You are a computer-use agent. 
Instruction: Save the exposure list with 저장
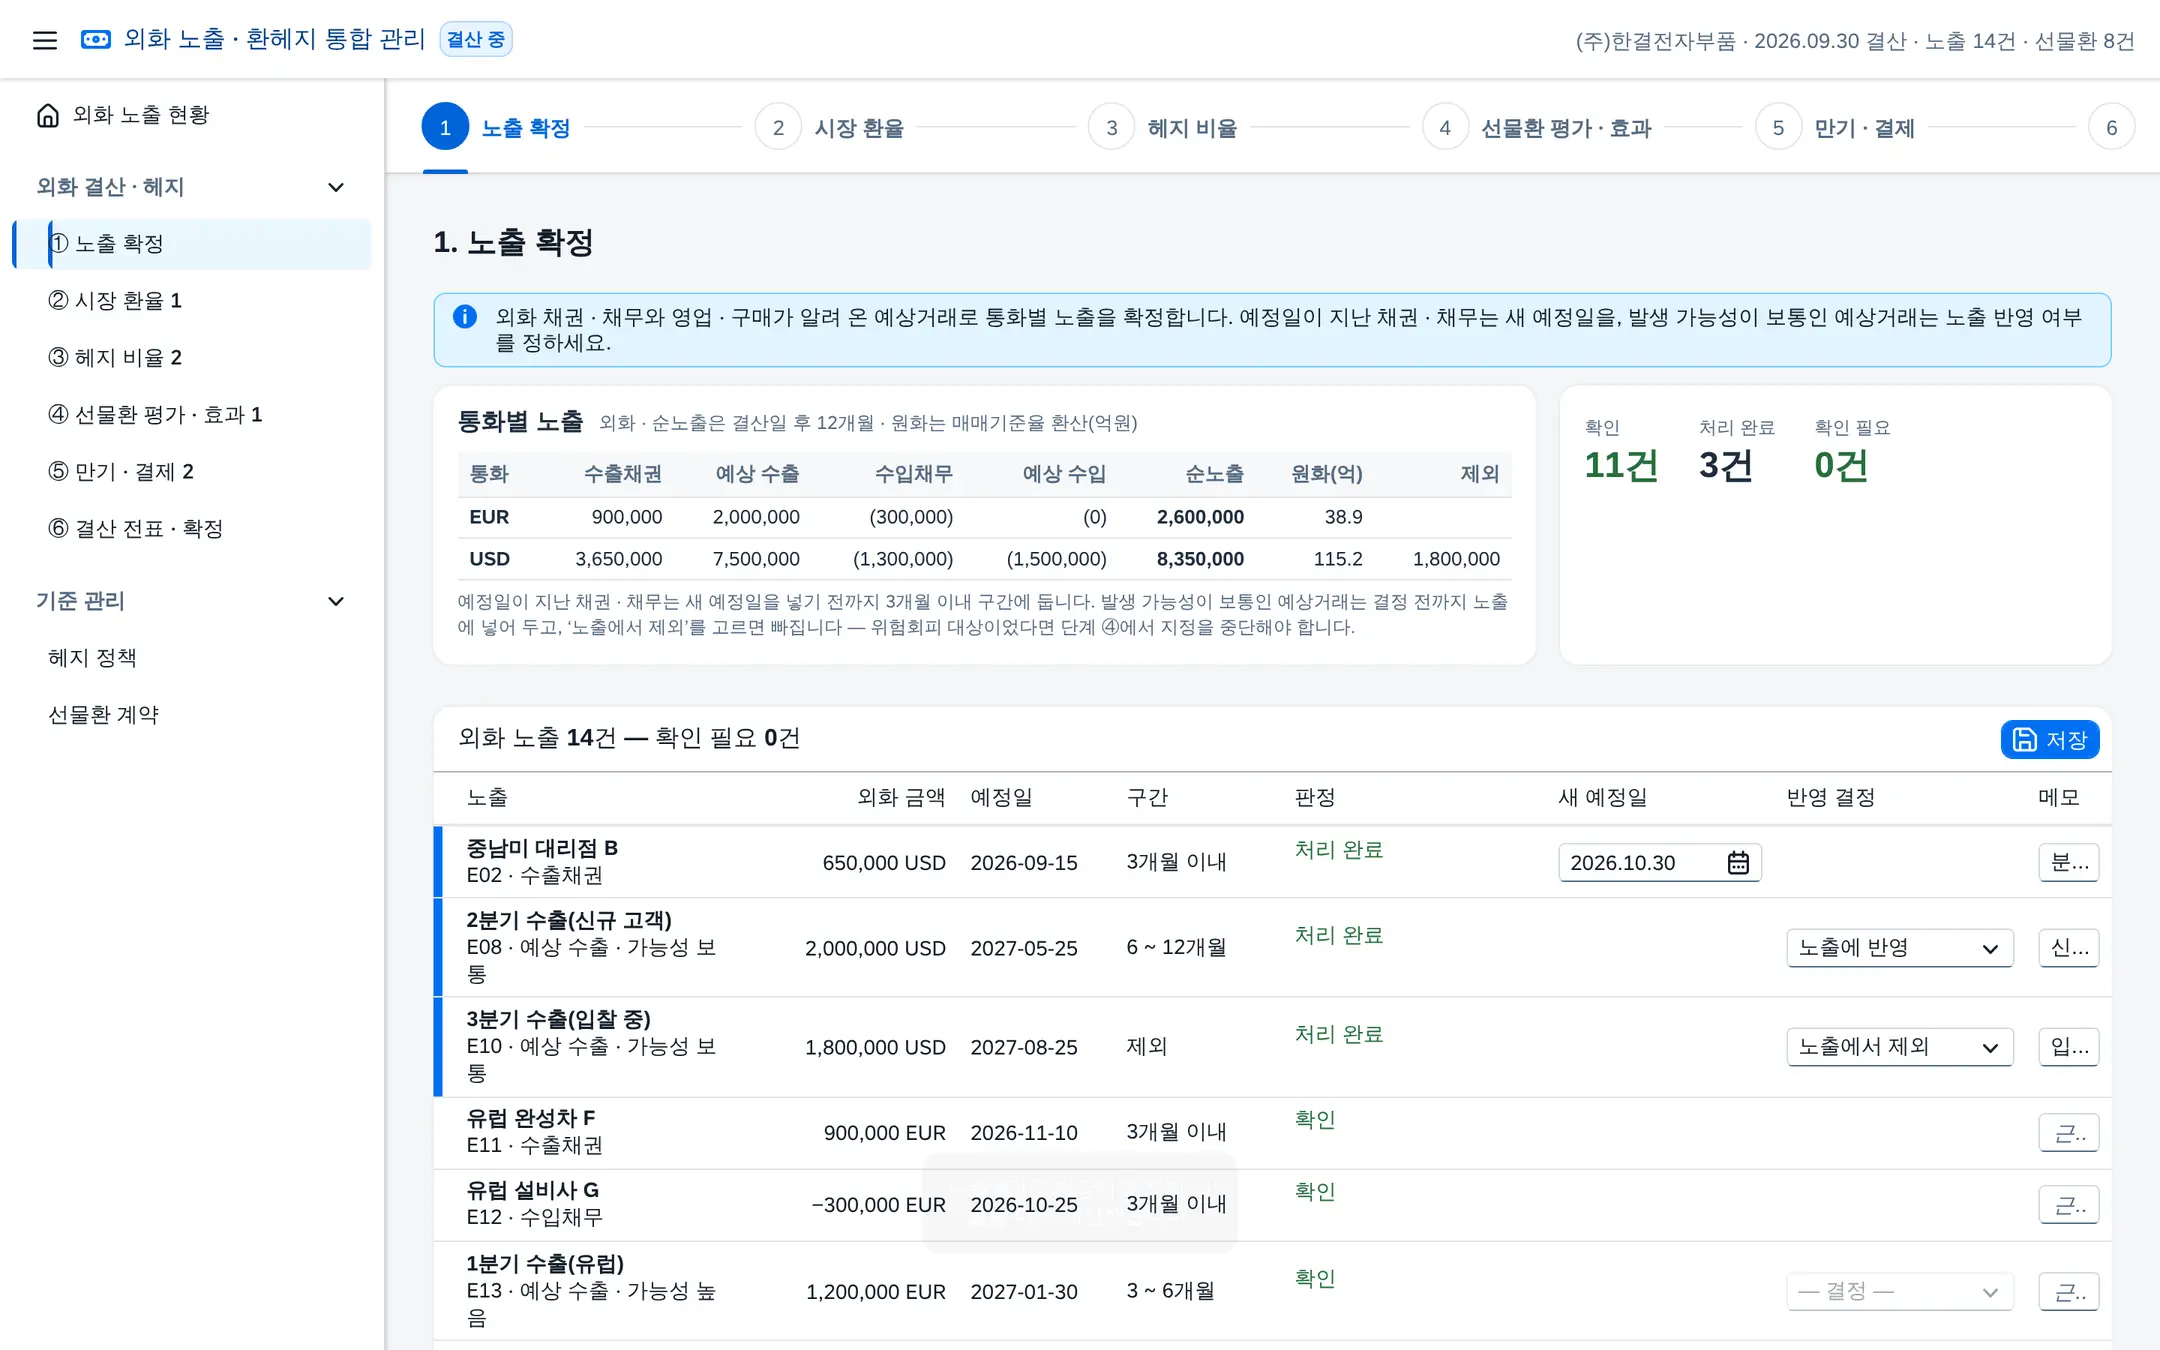tap(2050, 740)
